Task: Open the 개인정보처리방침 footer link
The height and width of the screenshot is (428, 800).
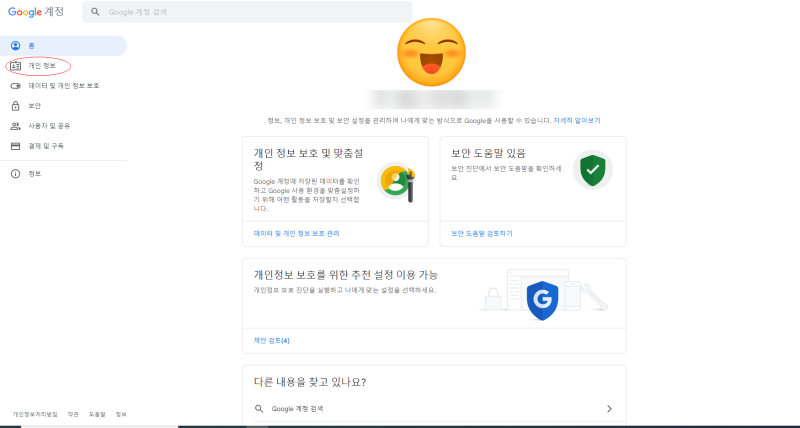Action: (35, 415)
